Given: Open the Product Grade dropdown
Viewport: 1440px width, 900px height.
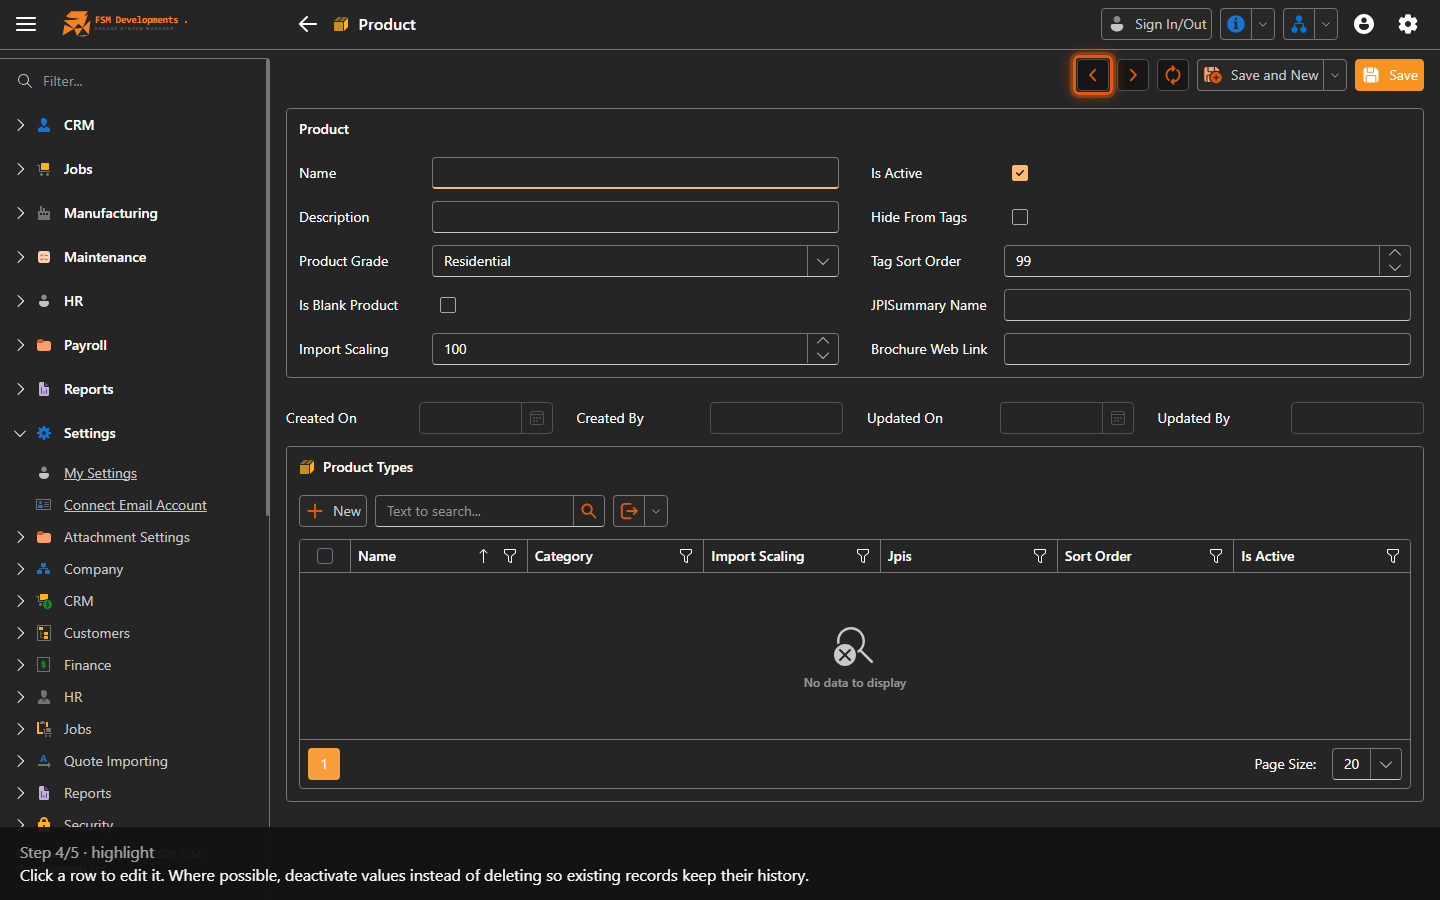Looking at the screenshot, I should 823,261.
